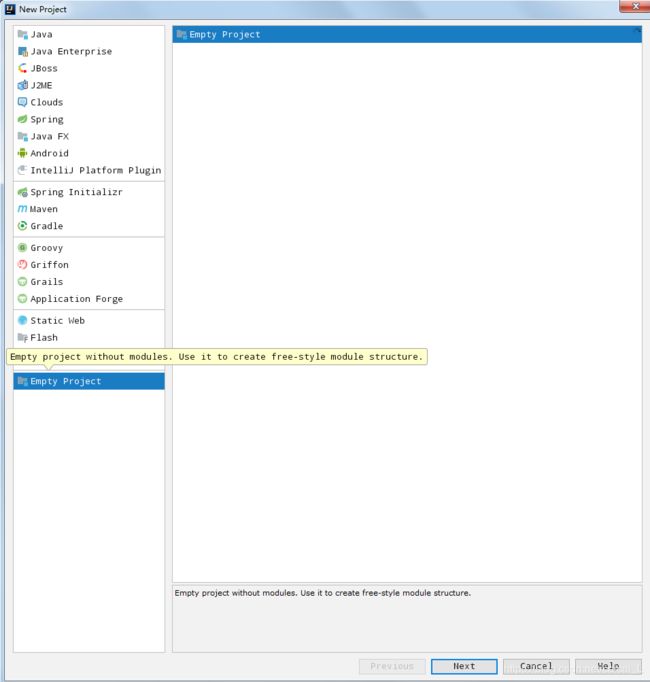The image size is (650, 682).
Task: Click the Spring Initializr icon
Action: [23, 192]
